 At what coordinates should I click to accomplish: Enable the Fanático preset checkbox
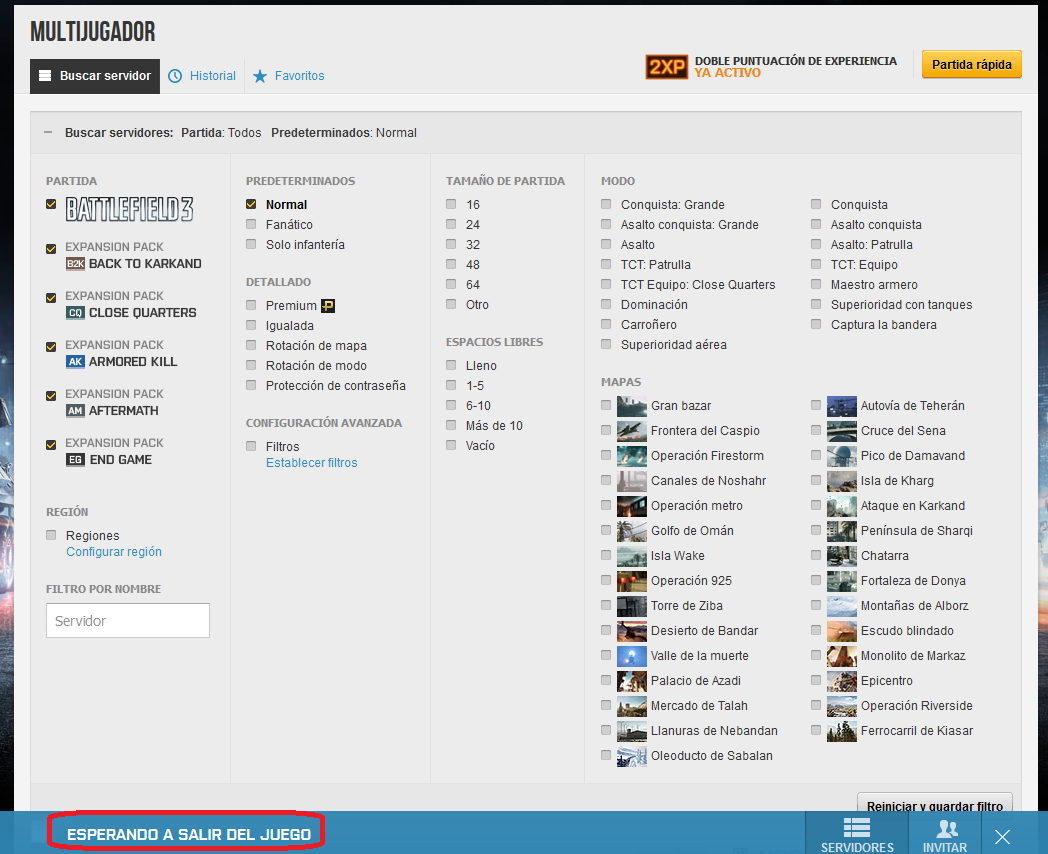coord(251,225)
